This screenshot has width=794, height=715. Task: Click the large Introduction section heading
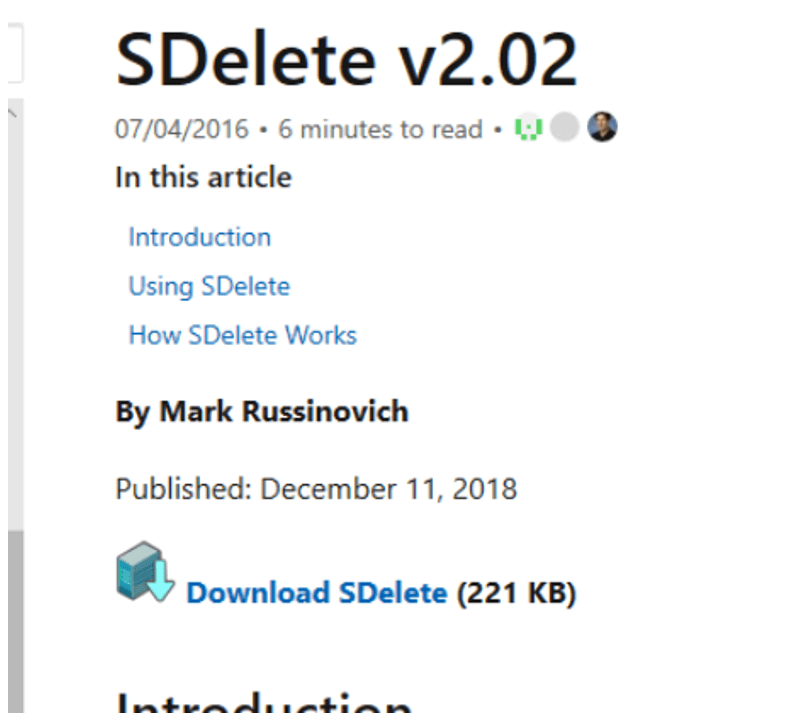tap(264, 700)
